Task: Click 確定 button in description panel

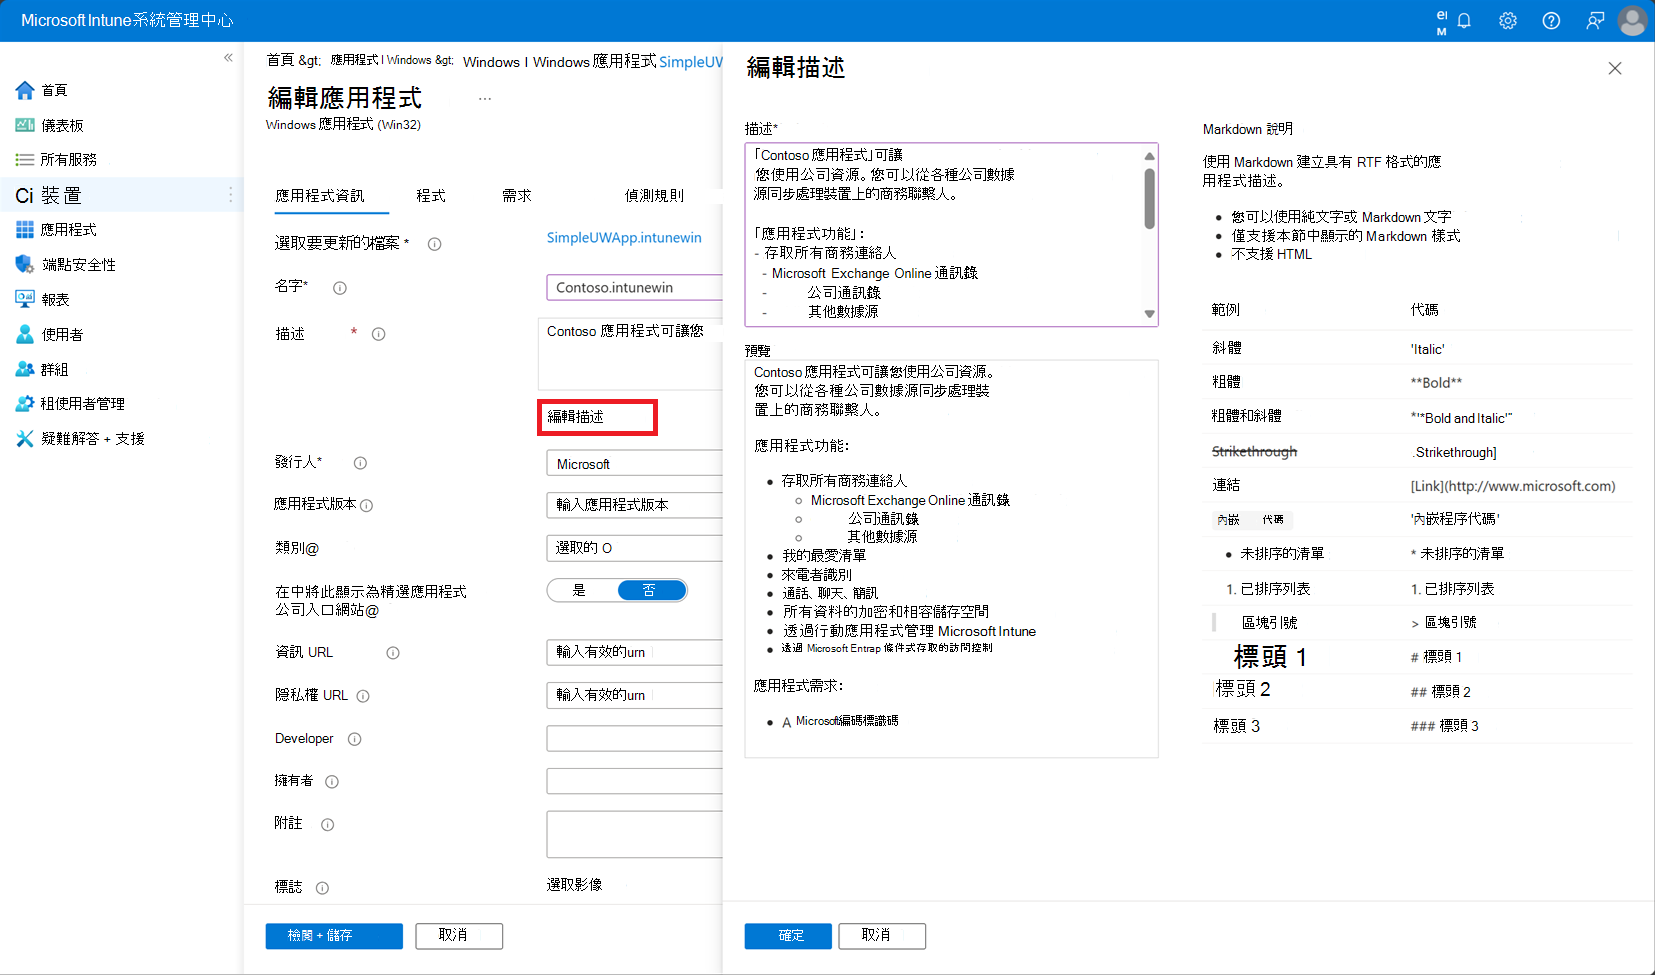Action: [788, 936]
